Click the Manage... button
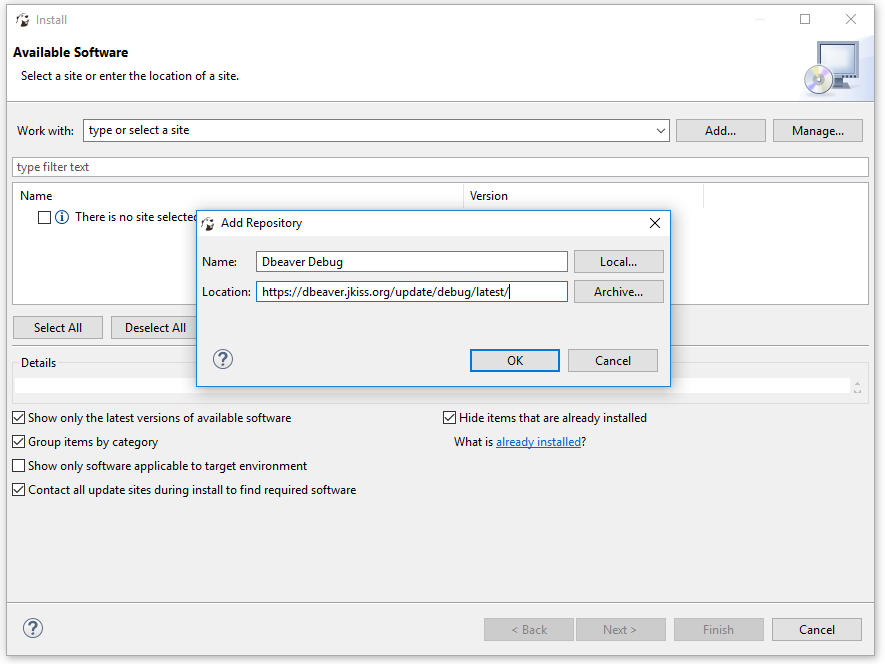 point(818,131)
